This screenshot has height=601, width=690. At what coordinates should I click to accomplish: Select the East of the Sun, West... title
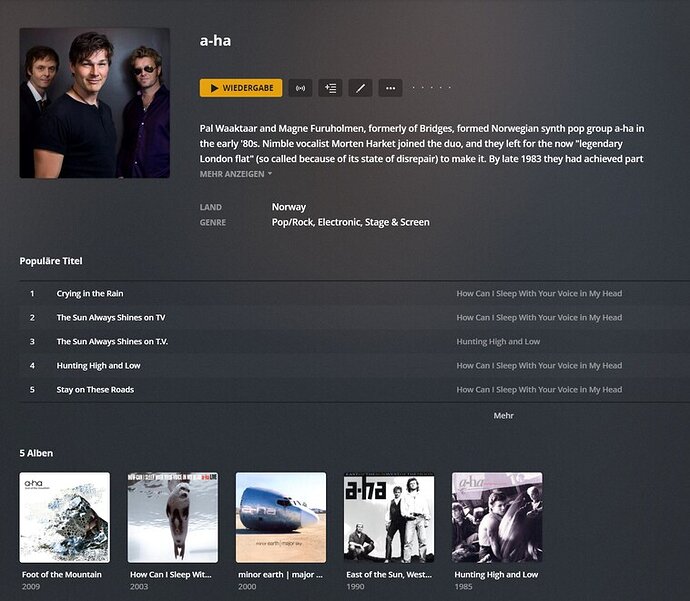tap(389, 575)
